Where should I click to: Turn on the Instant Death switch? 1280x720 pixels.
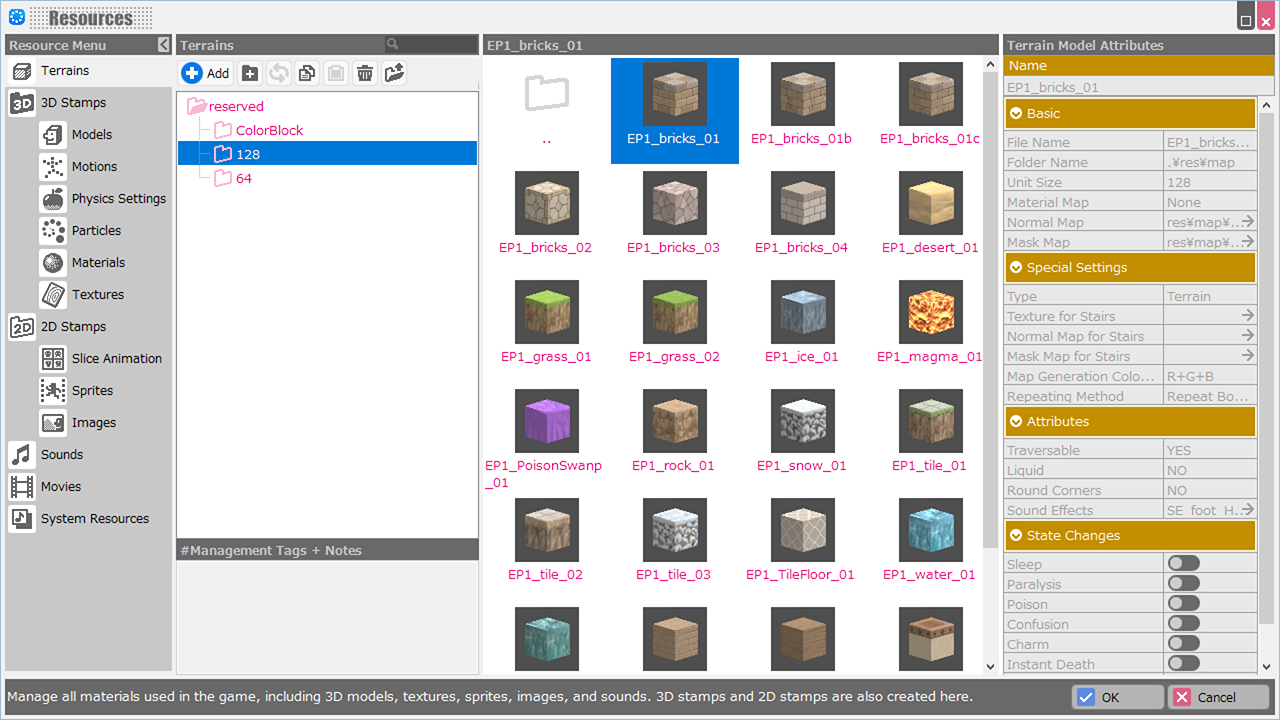(x=1183, y=664)
